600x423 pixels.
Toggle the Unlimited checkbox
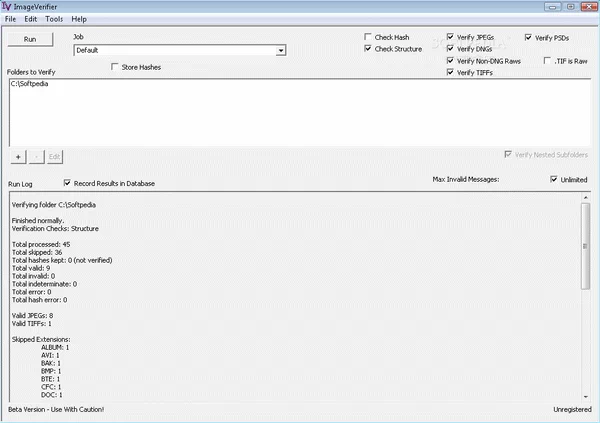point(554,179)
